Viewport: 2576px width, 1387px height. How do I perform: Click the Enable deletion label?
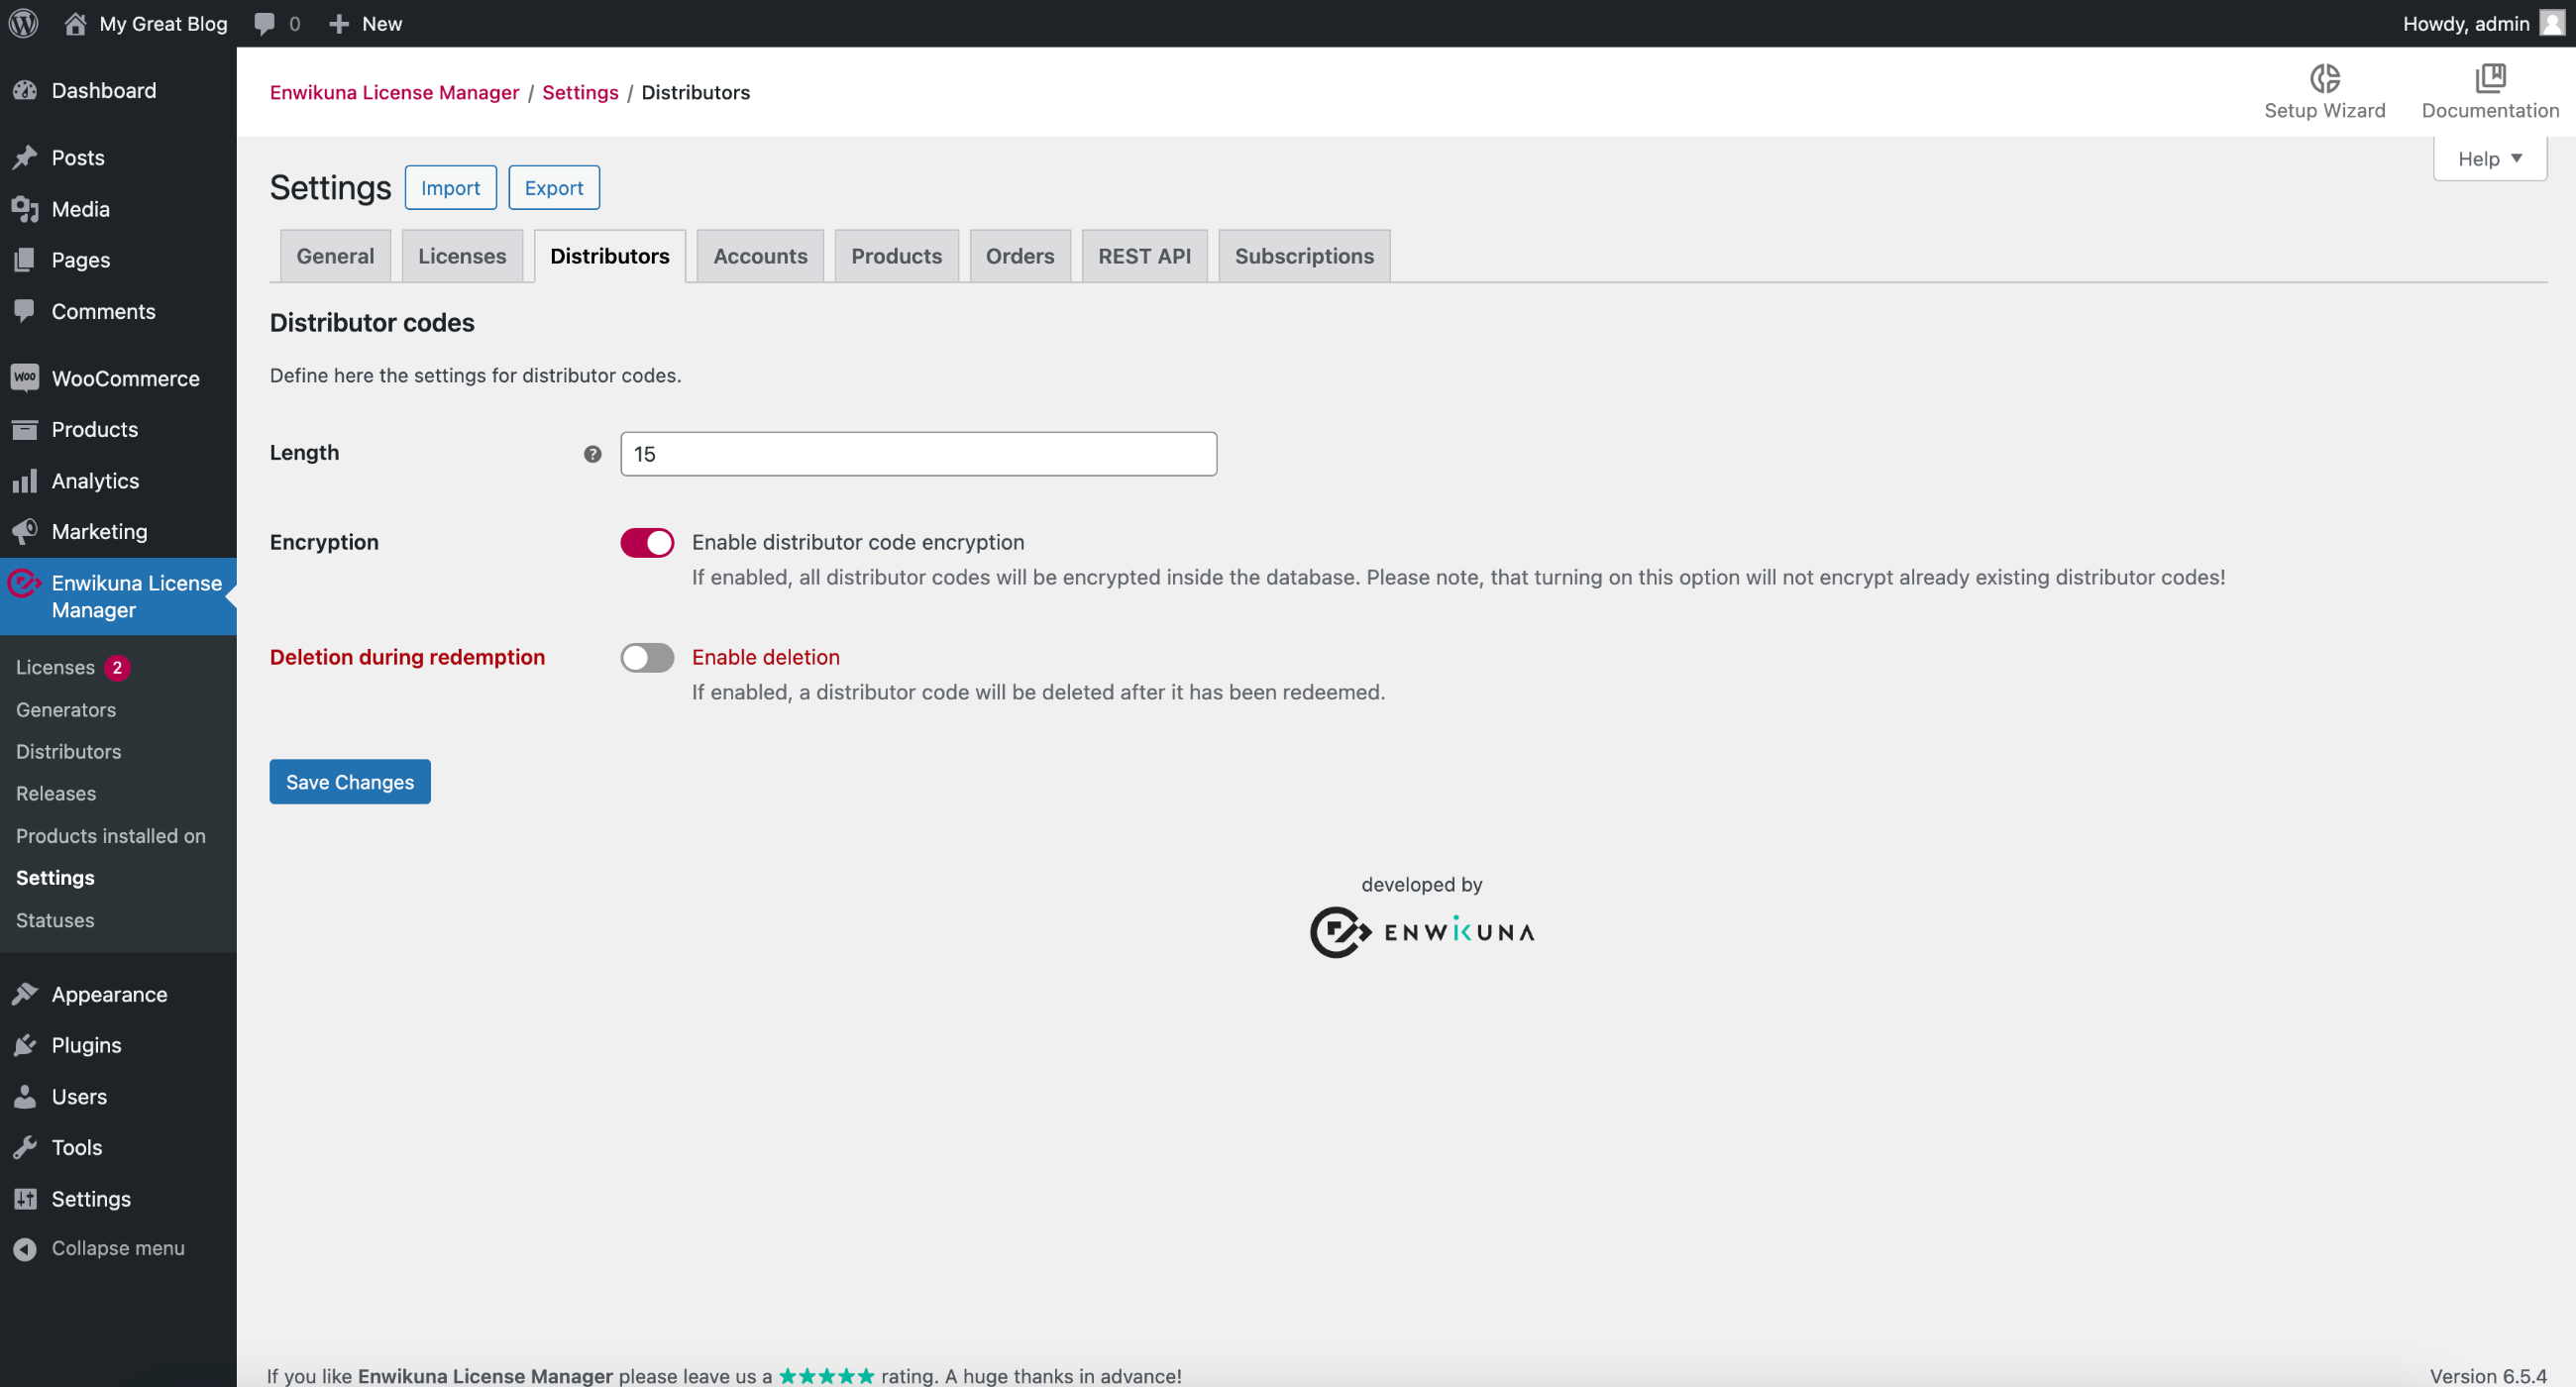click(766, 657)
